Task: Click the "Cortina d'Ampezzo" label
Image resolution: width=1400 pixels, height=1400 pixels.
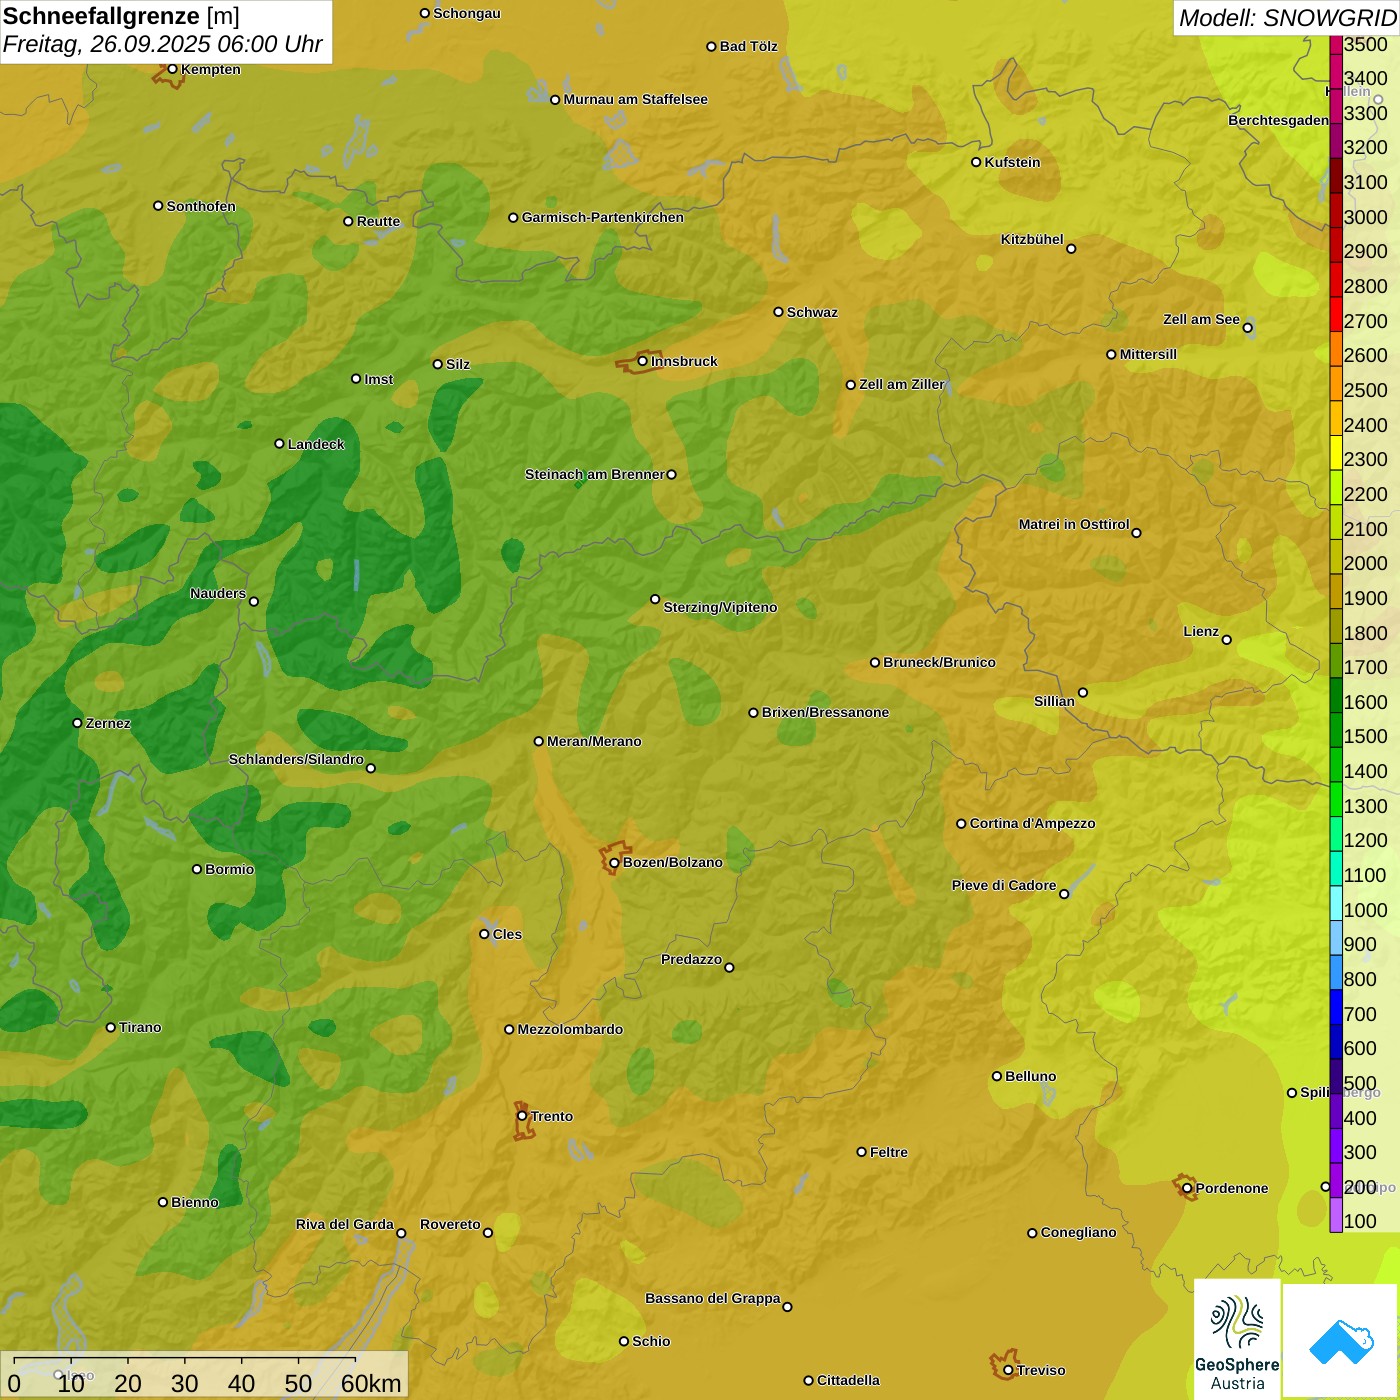Action: coord(1033,823)
